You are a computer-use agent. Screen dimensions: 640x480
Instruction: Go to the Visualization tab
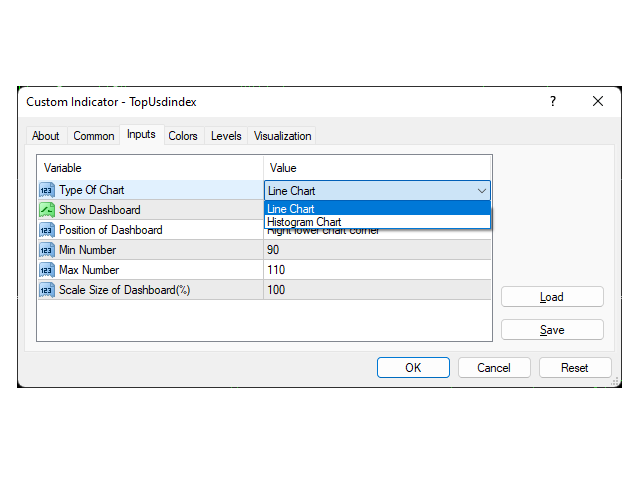point(282,136)
